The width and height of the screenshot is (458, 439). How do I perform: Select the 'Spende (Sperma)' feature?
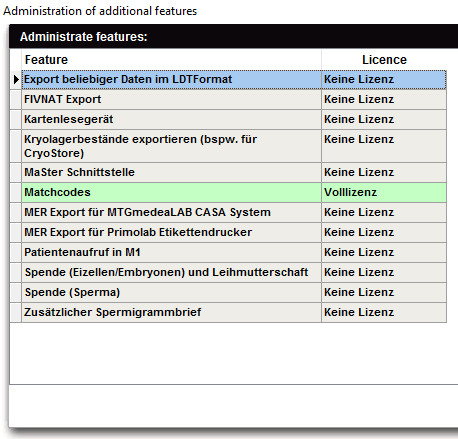pyautogui.click(x=171, y=292)
